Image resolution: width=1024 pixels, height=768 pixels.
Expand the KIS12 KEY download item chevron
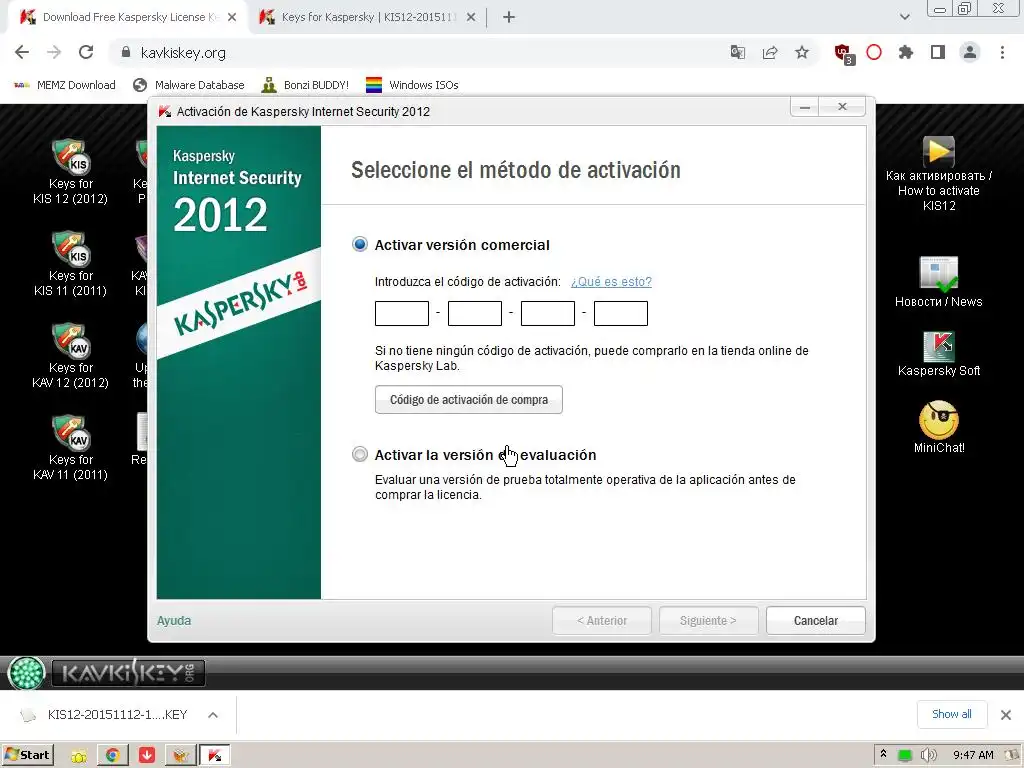pyautogui.click(x=213, y=715)
